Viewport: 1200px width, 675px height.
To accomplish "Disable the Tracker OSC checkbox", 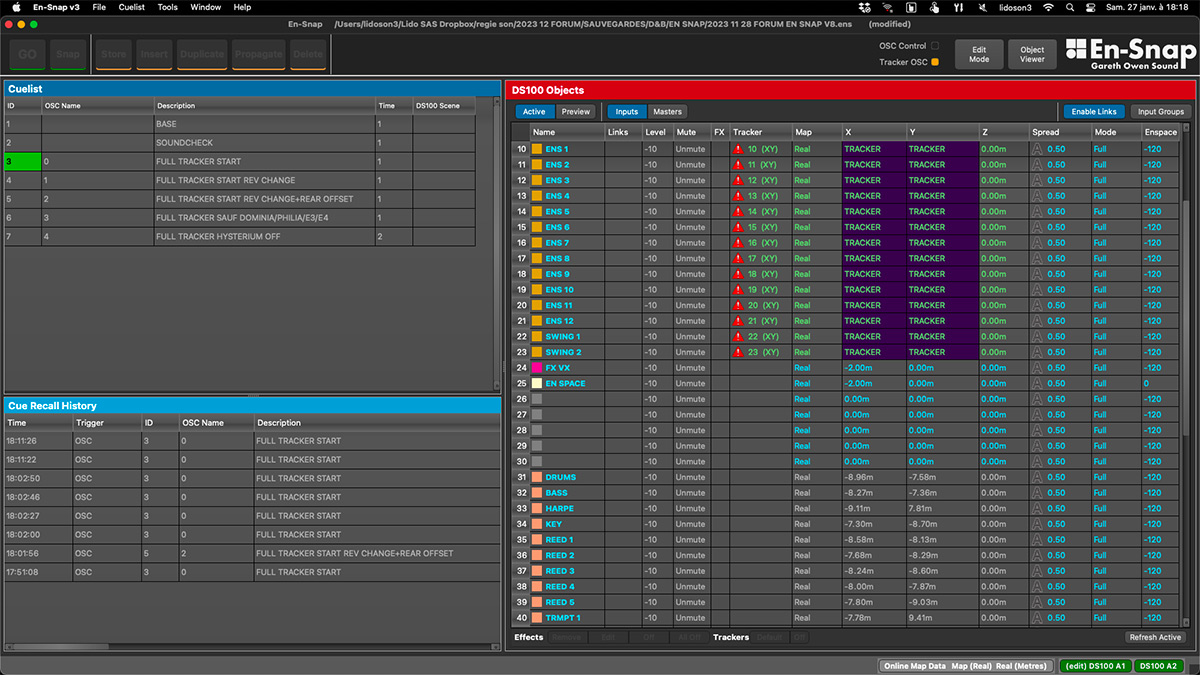I will (935, 62).
